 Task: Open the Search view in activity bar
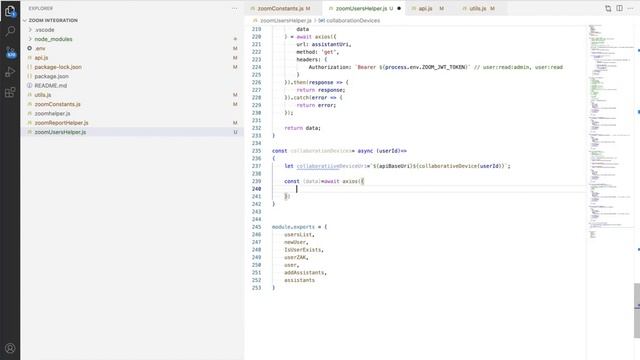10,31
